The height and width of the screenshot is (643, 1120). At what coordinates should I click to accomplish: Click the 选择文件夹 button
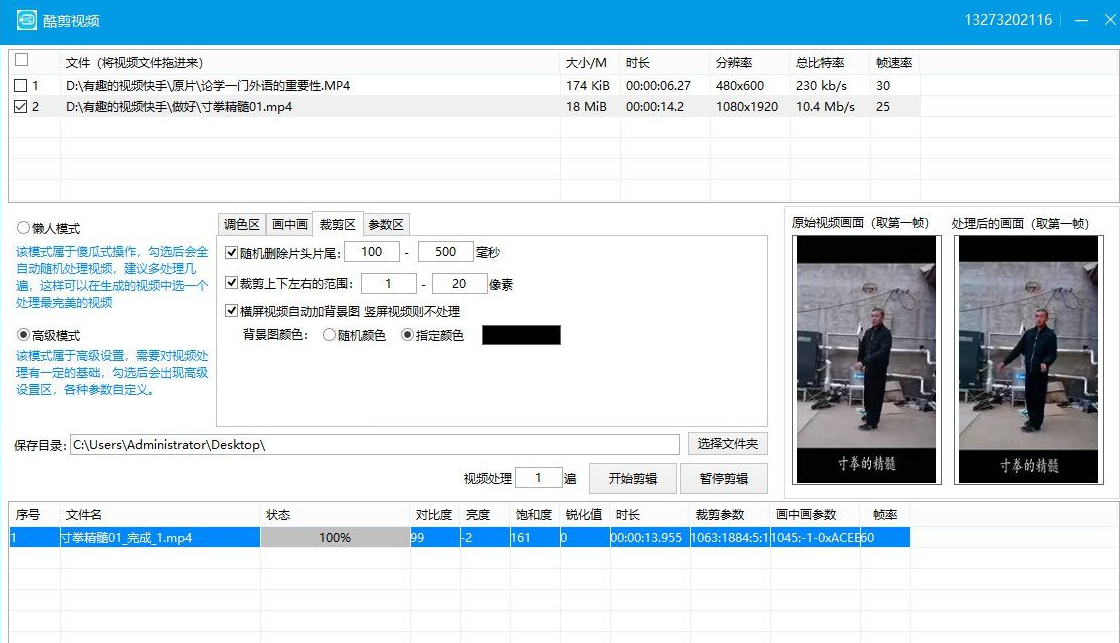pos(728,443)
